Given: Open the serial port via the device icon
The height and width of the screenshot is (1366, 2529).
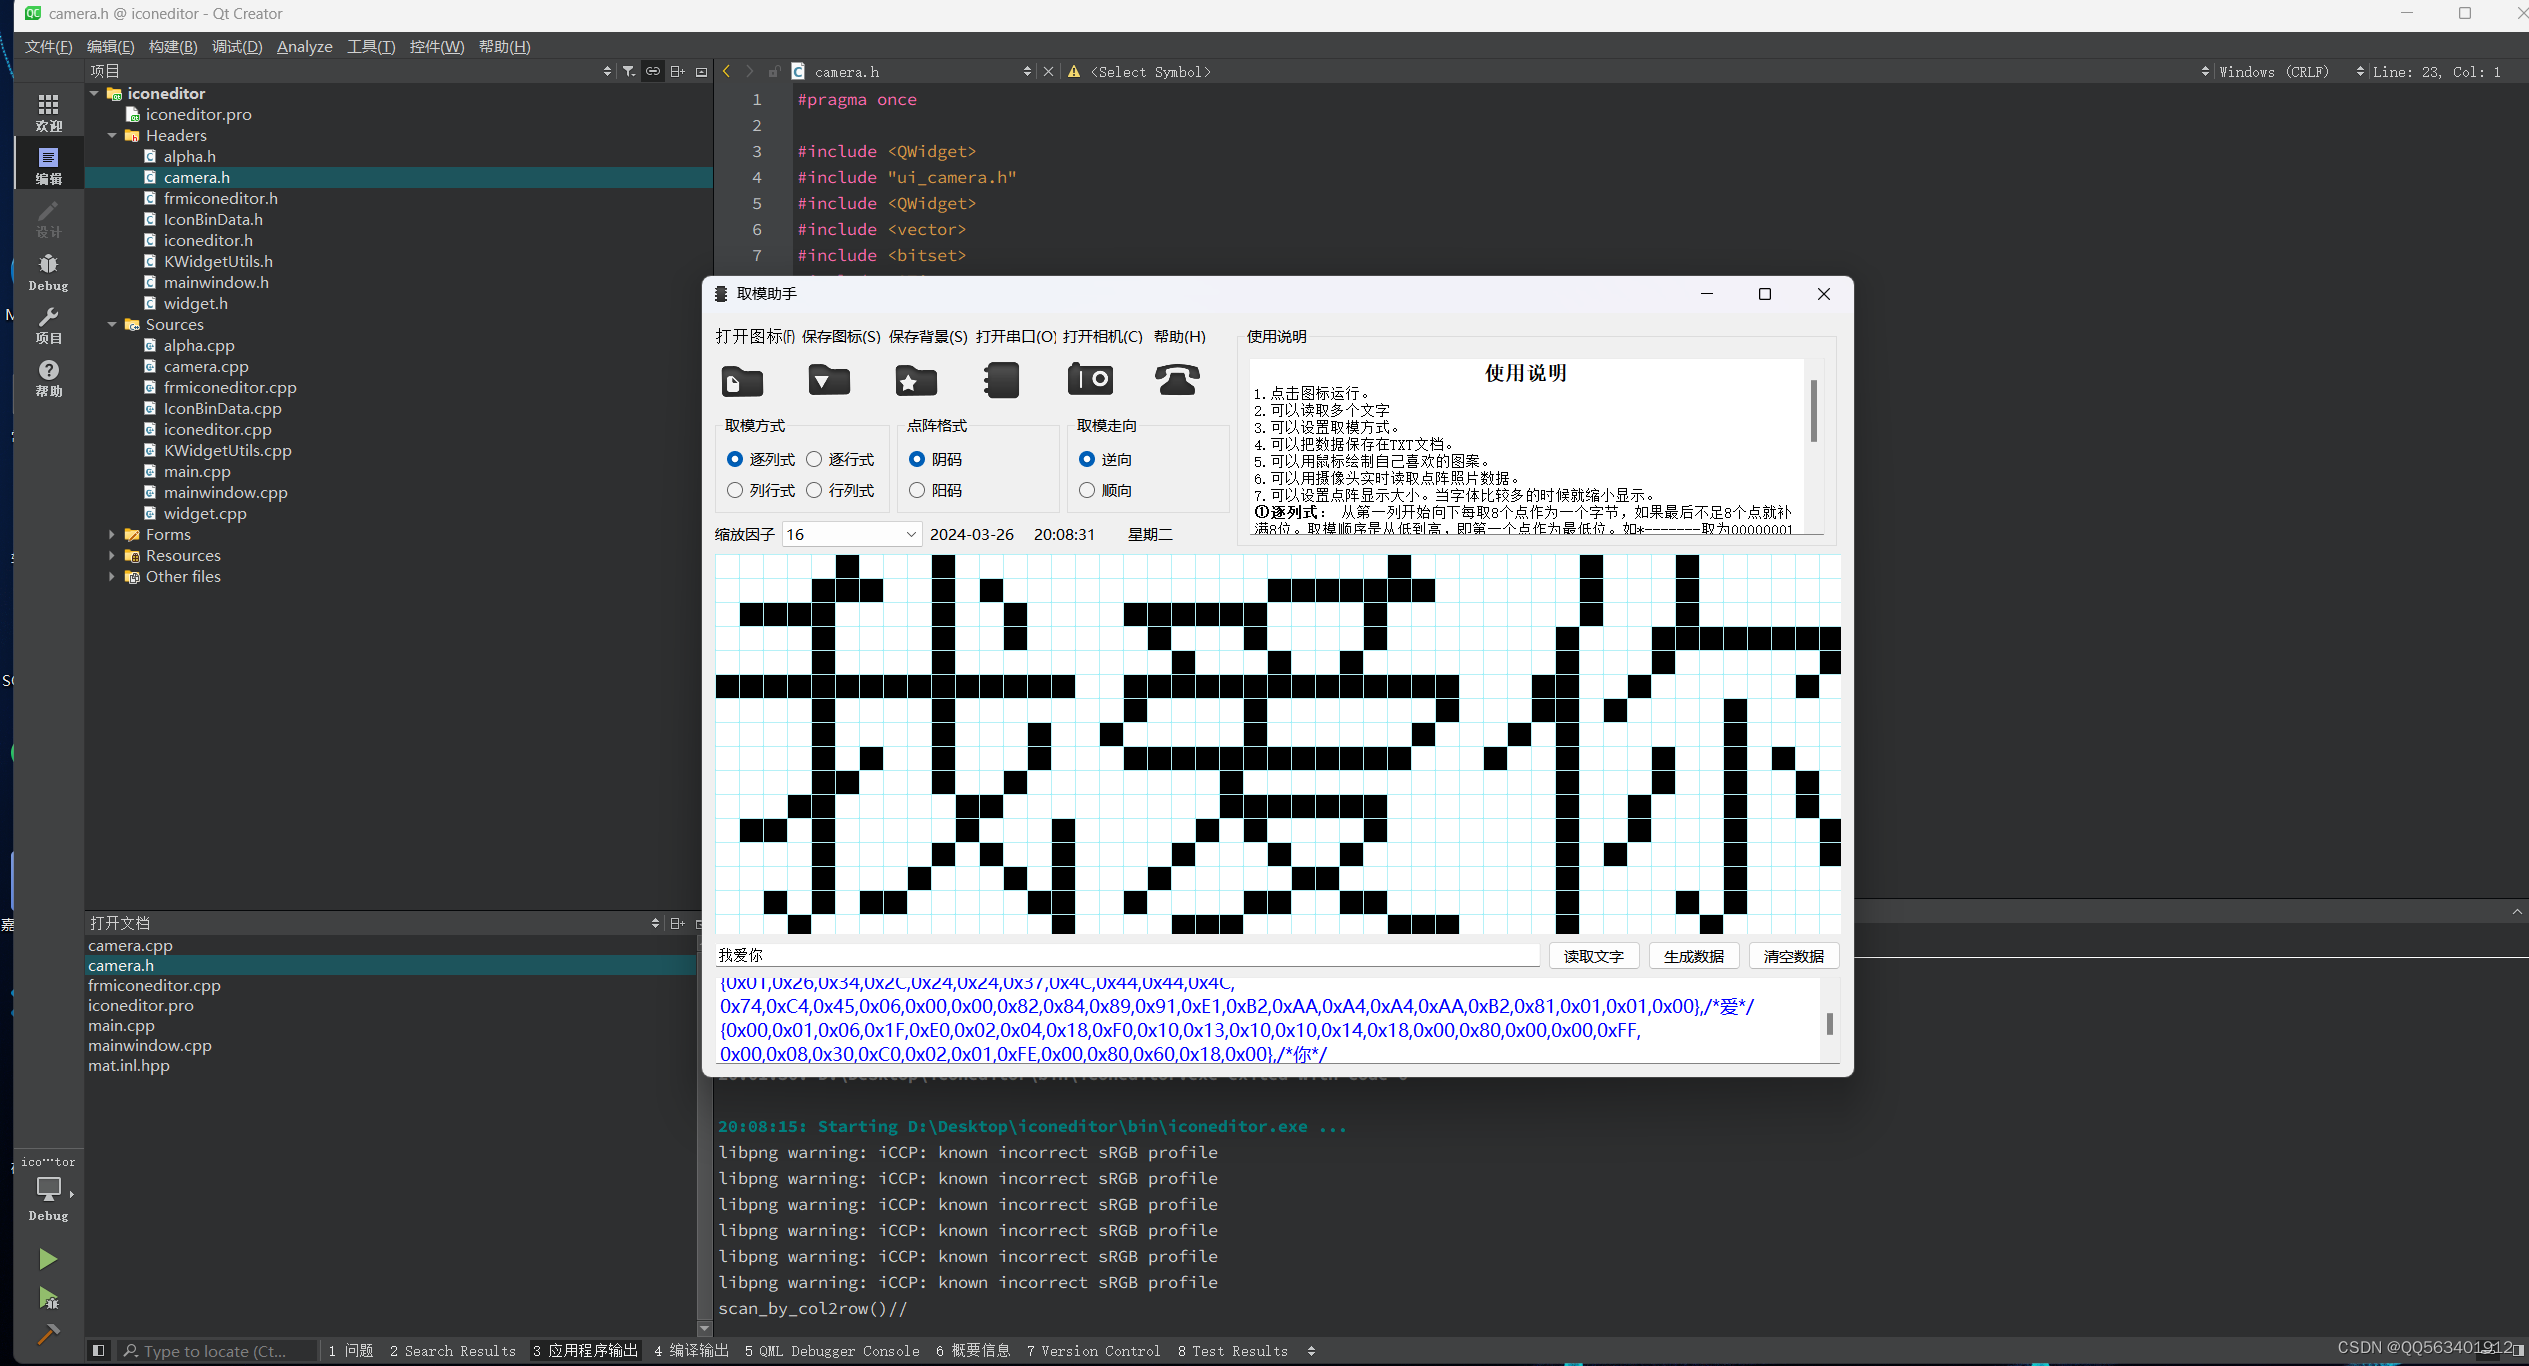Looking at the screenshot, I should (1001, 380).
